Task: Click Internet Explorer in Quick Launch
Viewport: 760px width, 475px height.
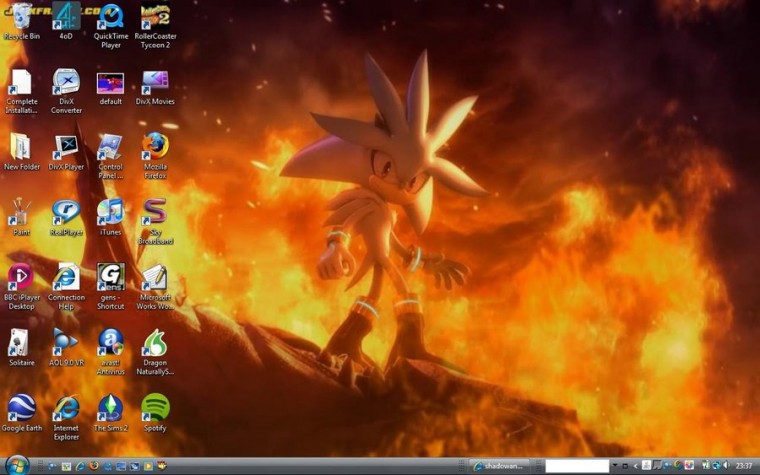Action: click(x=80, y=466)
